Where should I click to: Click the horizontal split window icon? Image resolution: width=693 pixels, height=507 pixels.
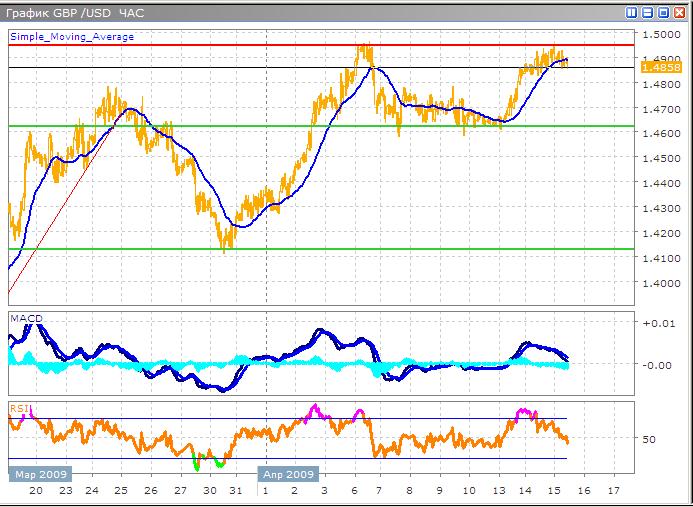(647, 13)
